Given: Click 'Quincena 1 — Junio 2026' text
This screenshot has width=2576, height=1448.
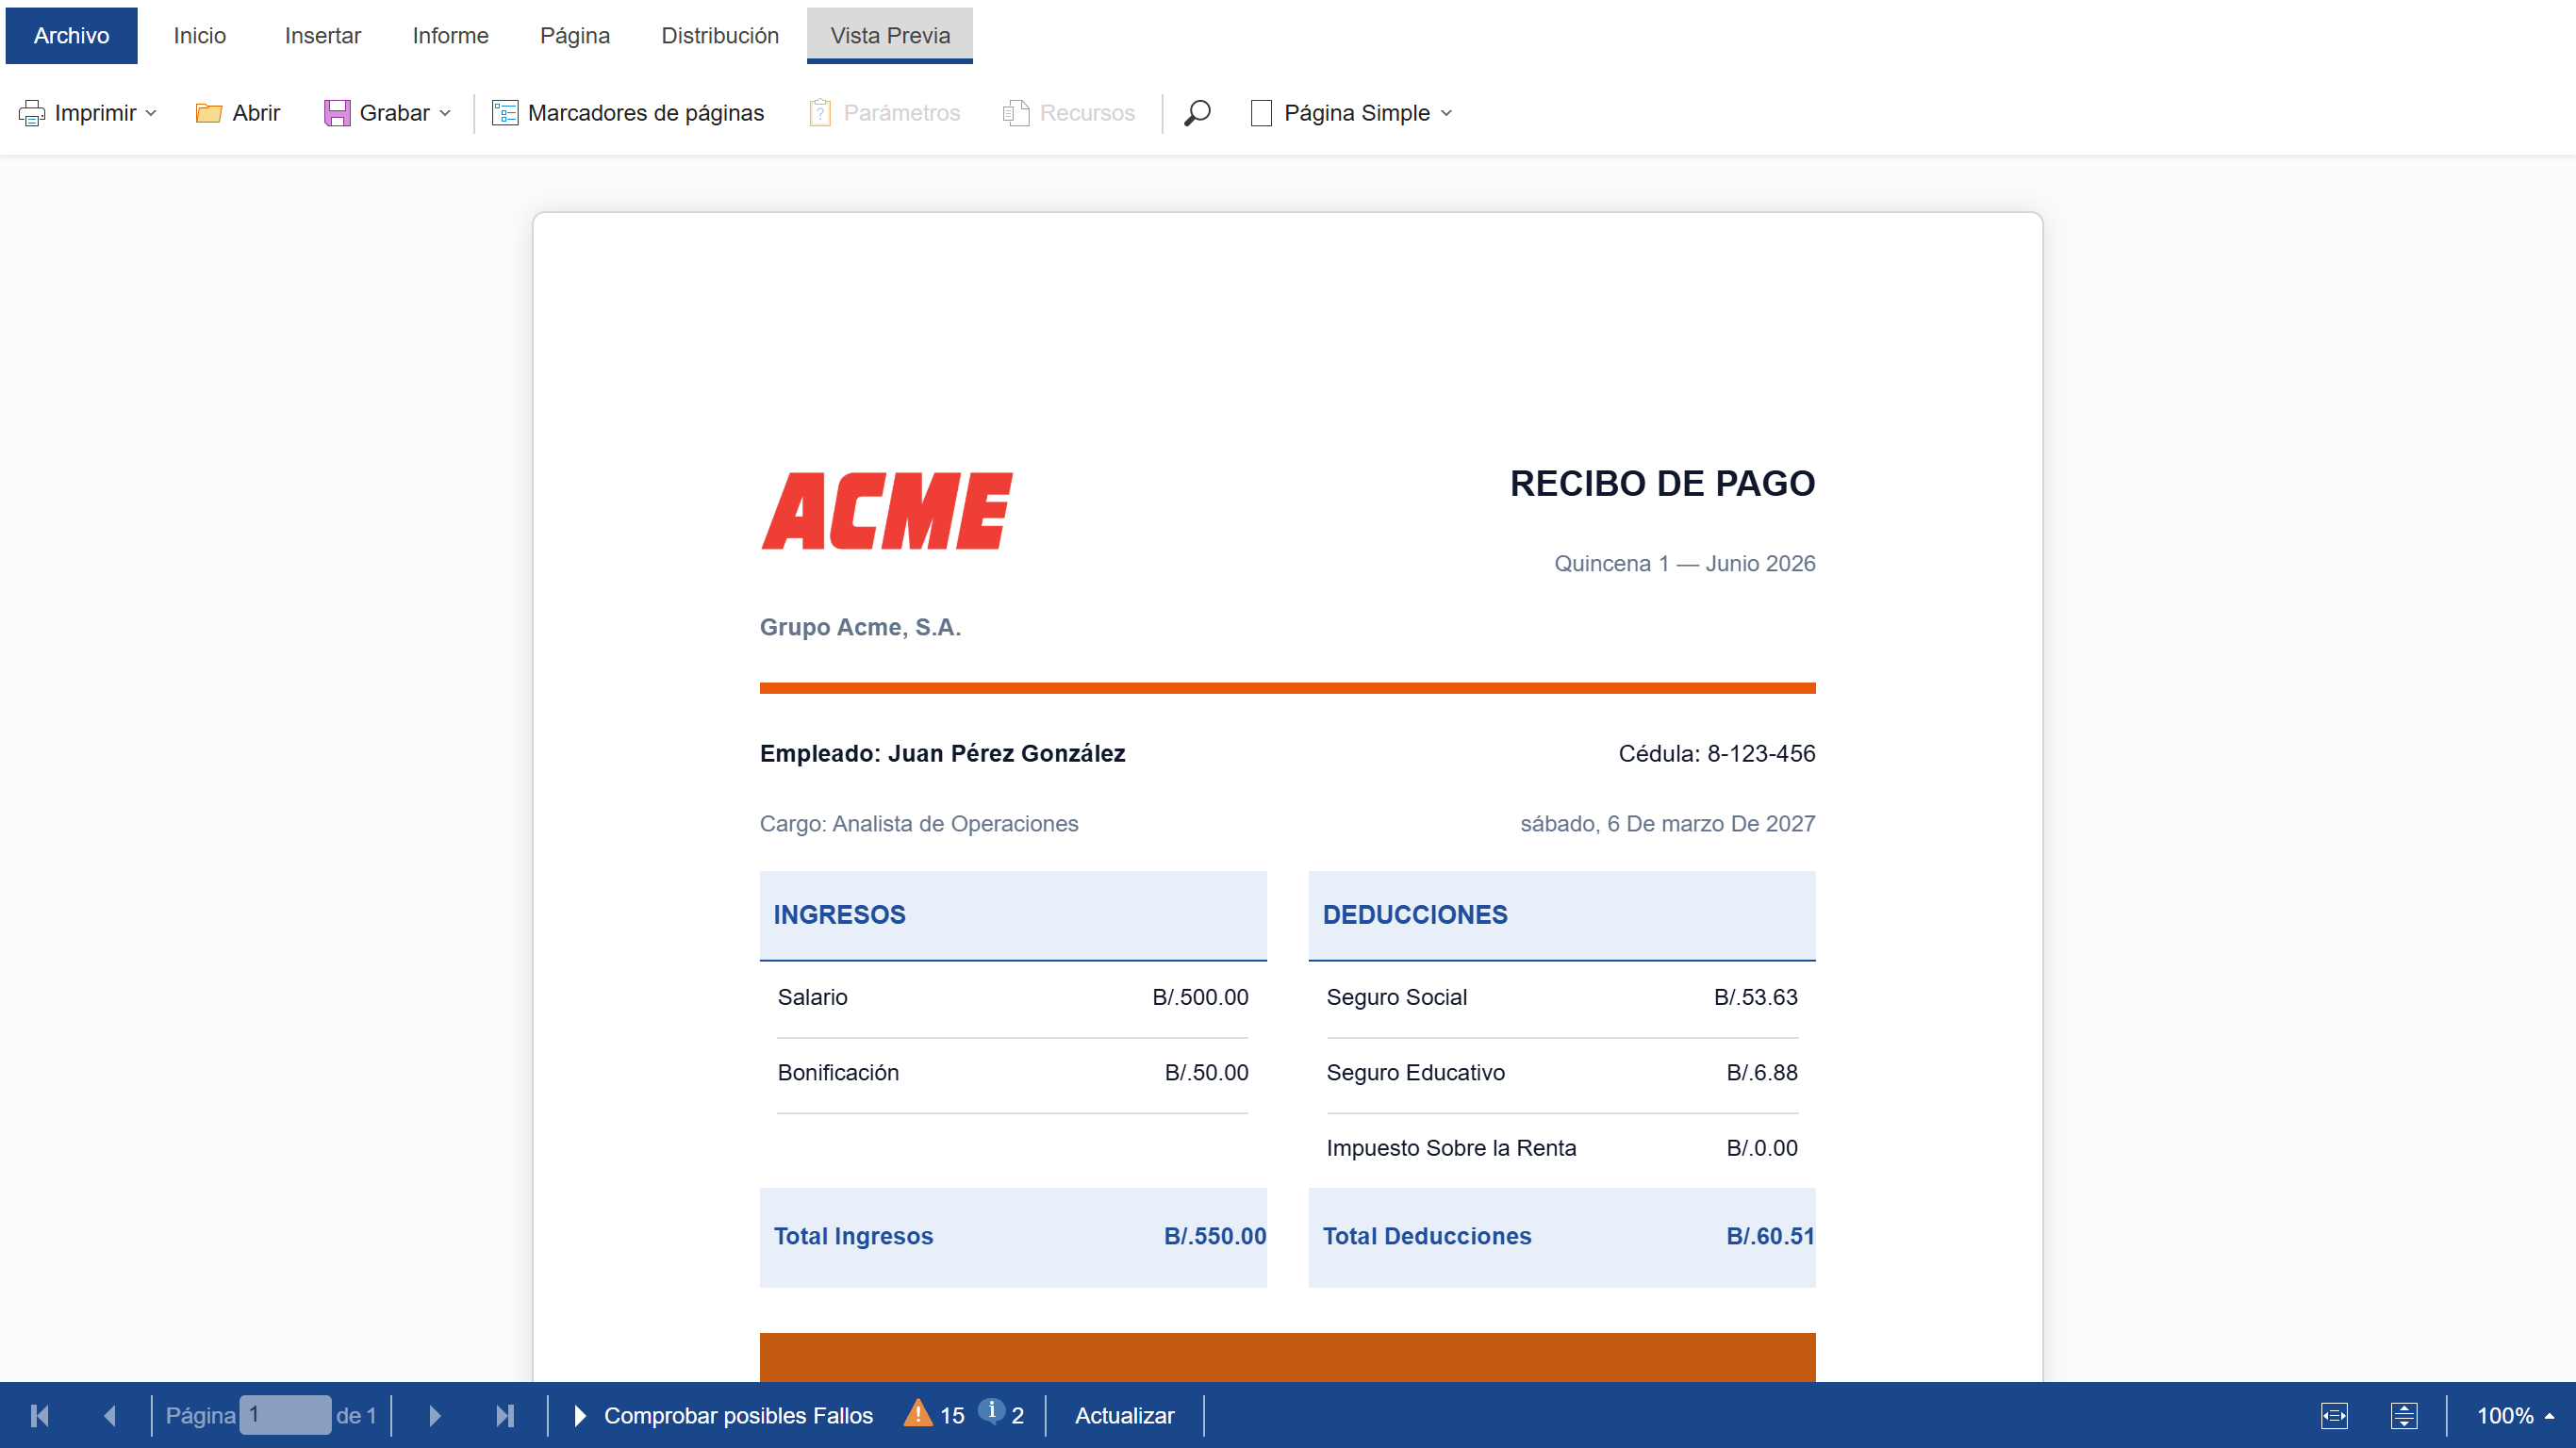Looking at the screenshot, I should (x=1684, y=563).
